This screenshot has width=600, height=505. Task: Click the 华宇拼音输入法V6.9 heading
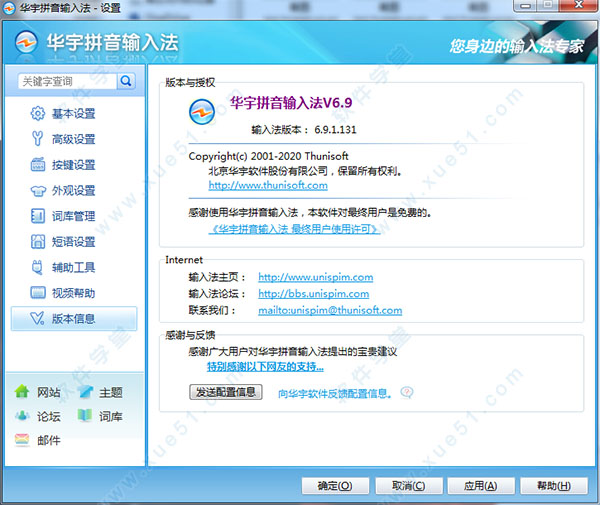pos(291,103)
